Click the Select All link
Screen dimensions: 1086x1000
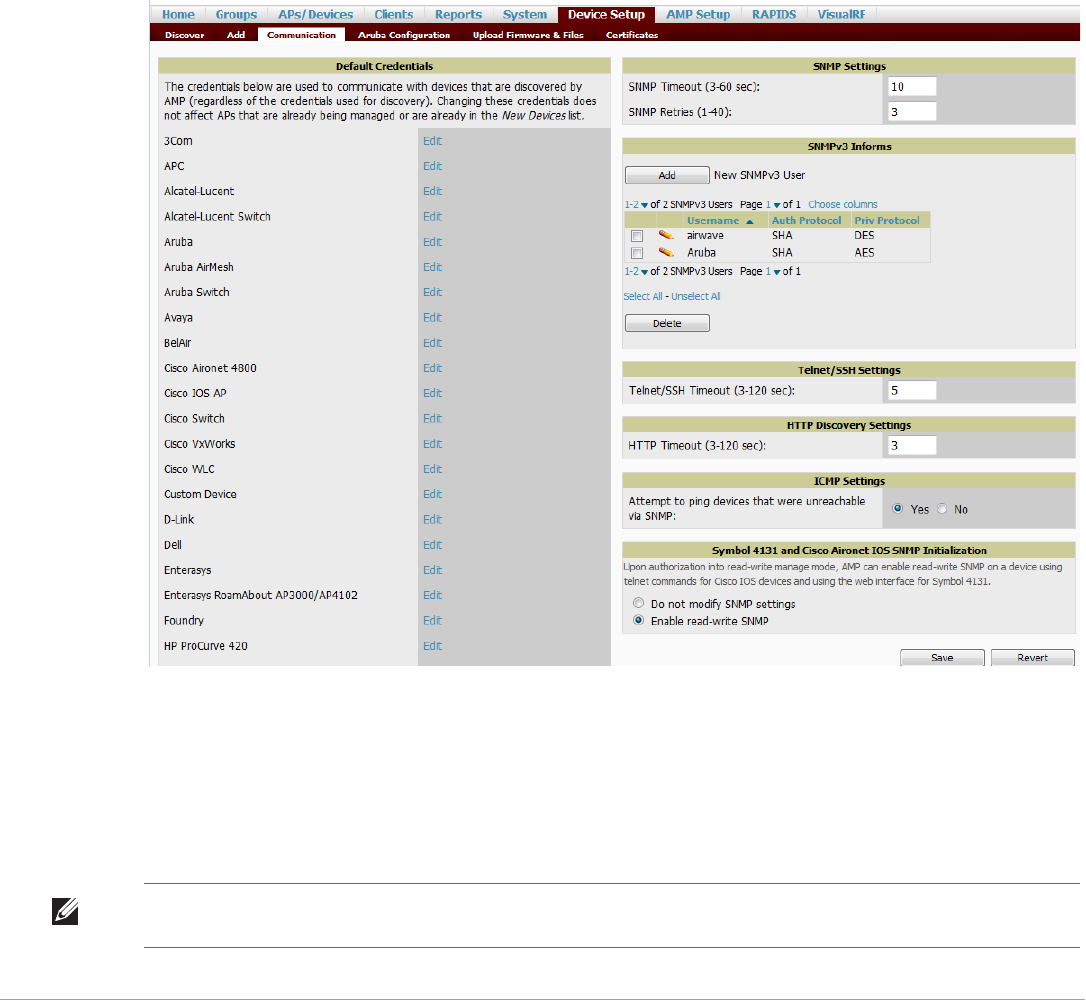point(643,296)
